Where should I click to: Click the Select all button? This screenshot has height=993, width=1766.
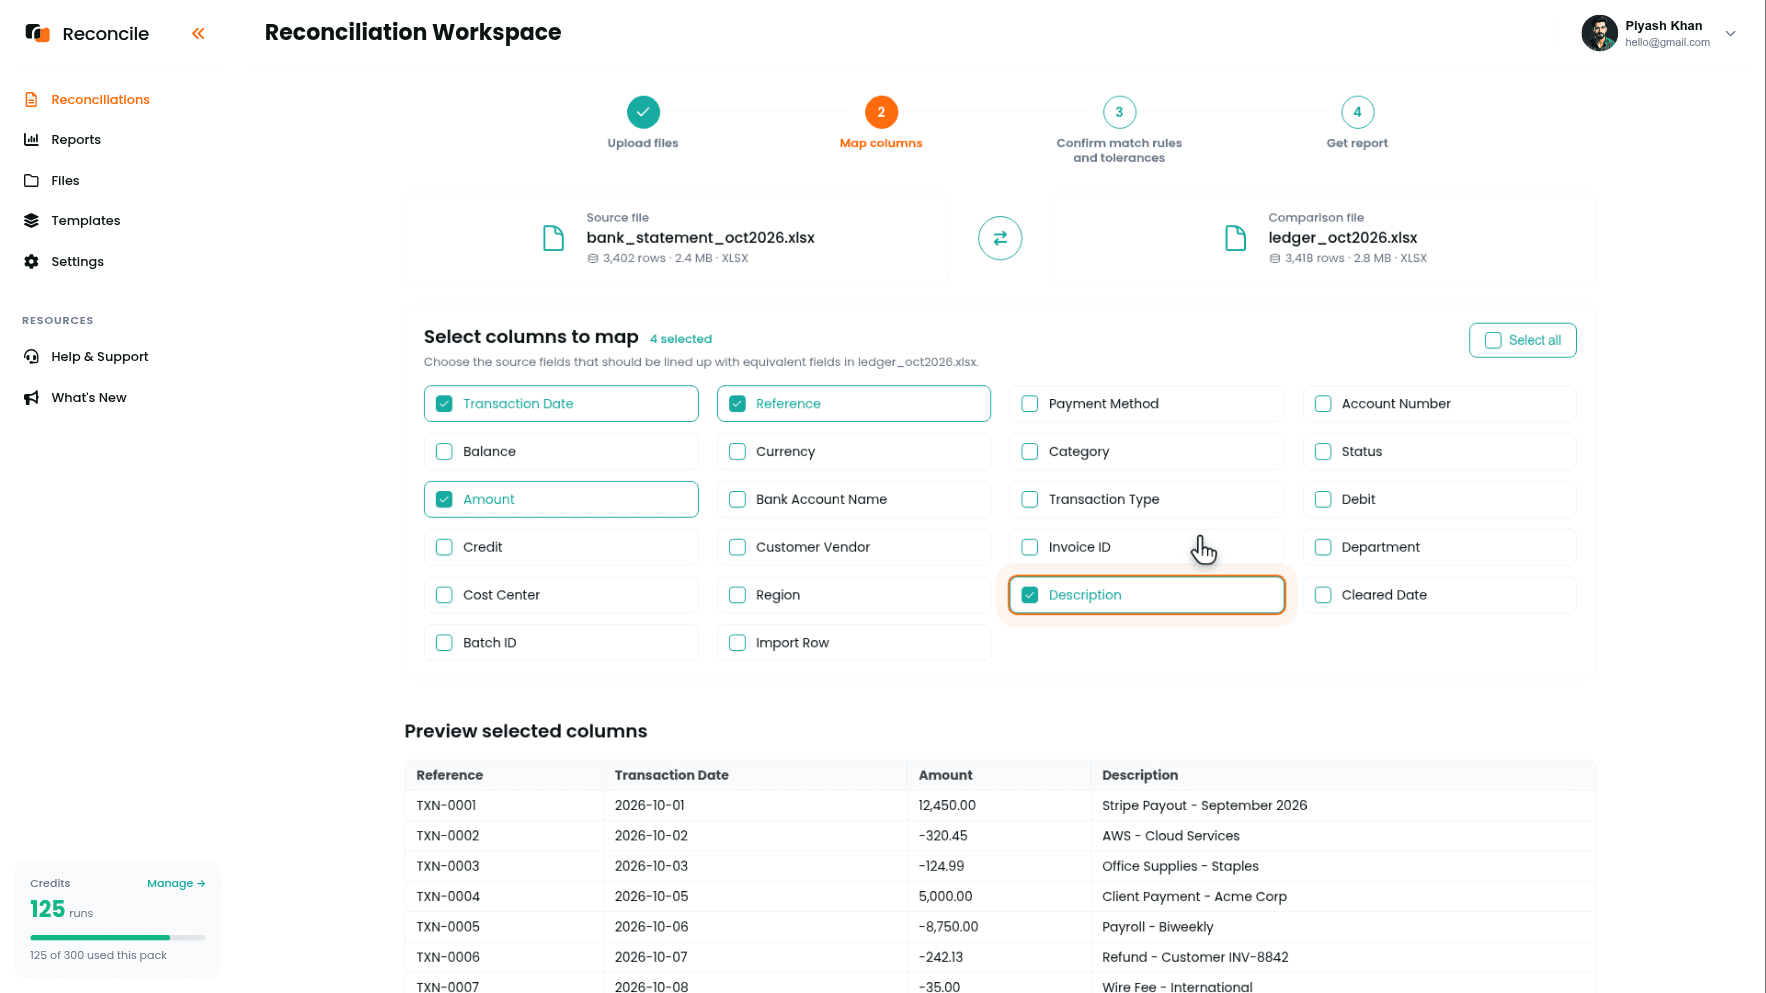pyautogui.click(x=1522, y=340)
